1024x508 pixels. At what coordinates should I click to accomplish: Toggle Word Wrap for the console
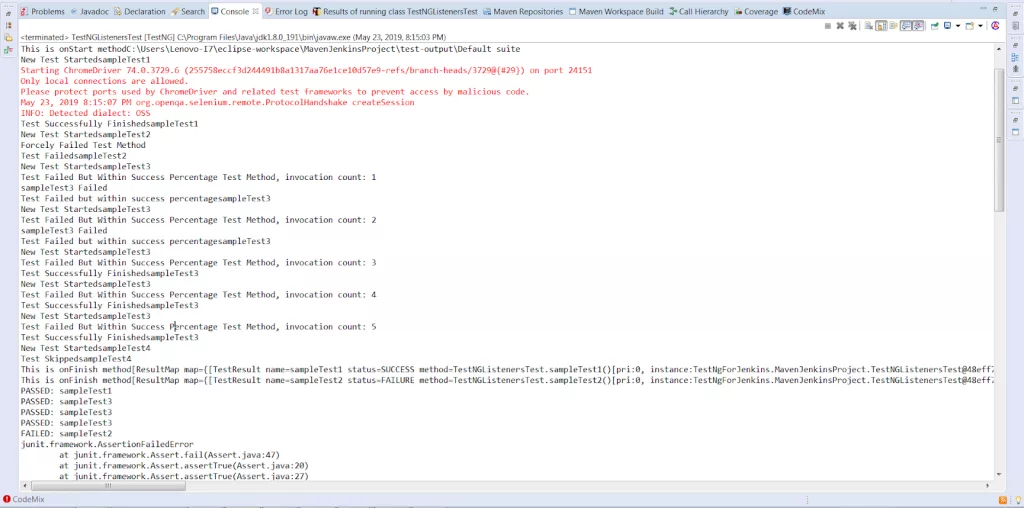pyautogui.click(x=893, y=26)
